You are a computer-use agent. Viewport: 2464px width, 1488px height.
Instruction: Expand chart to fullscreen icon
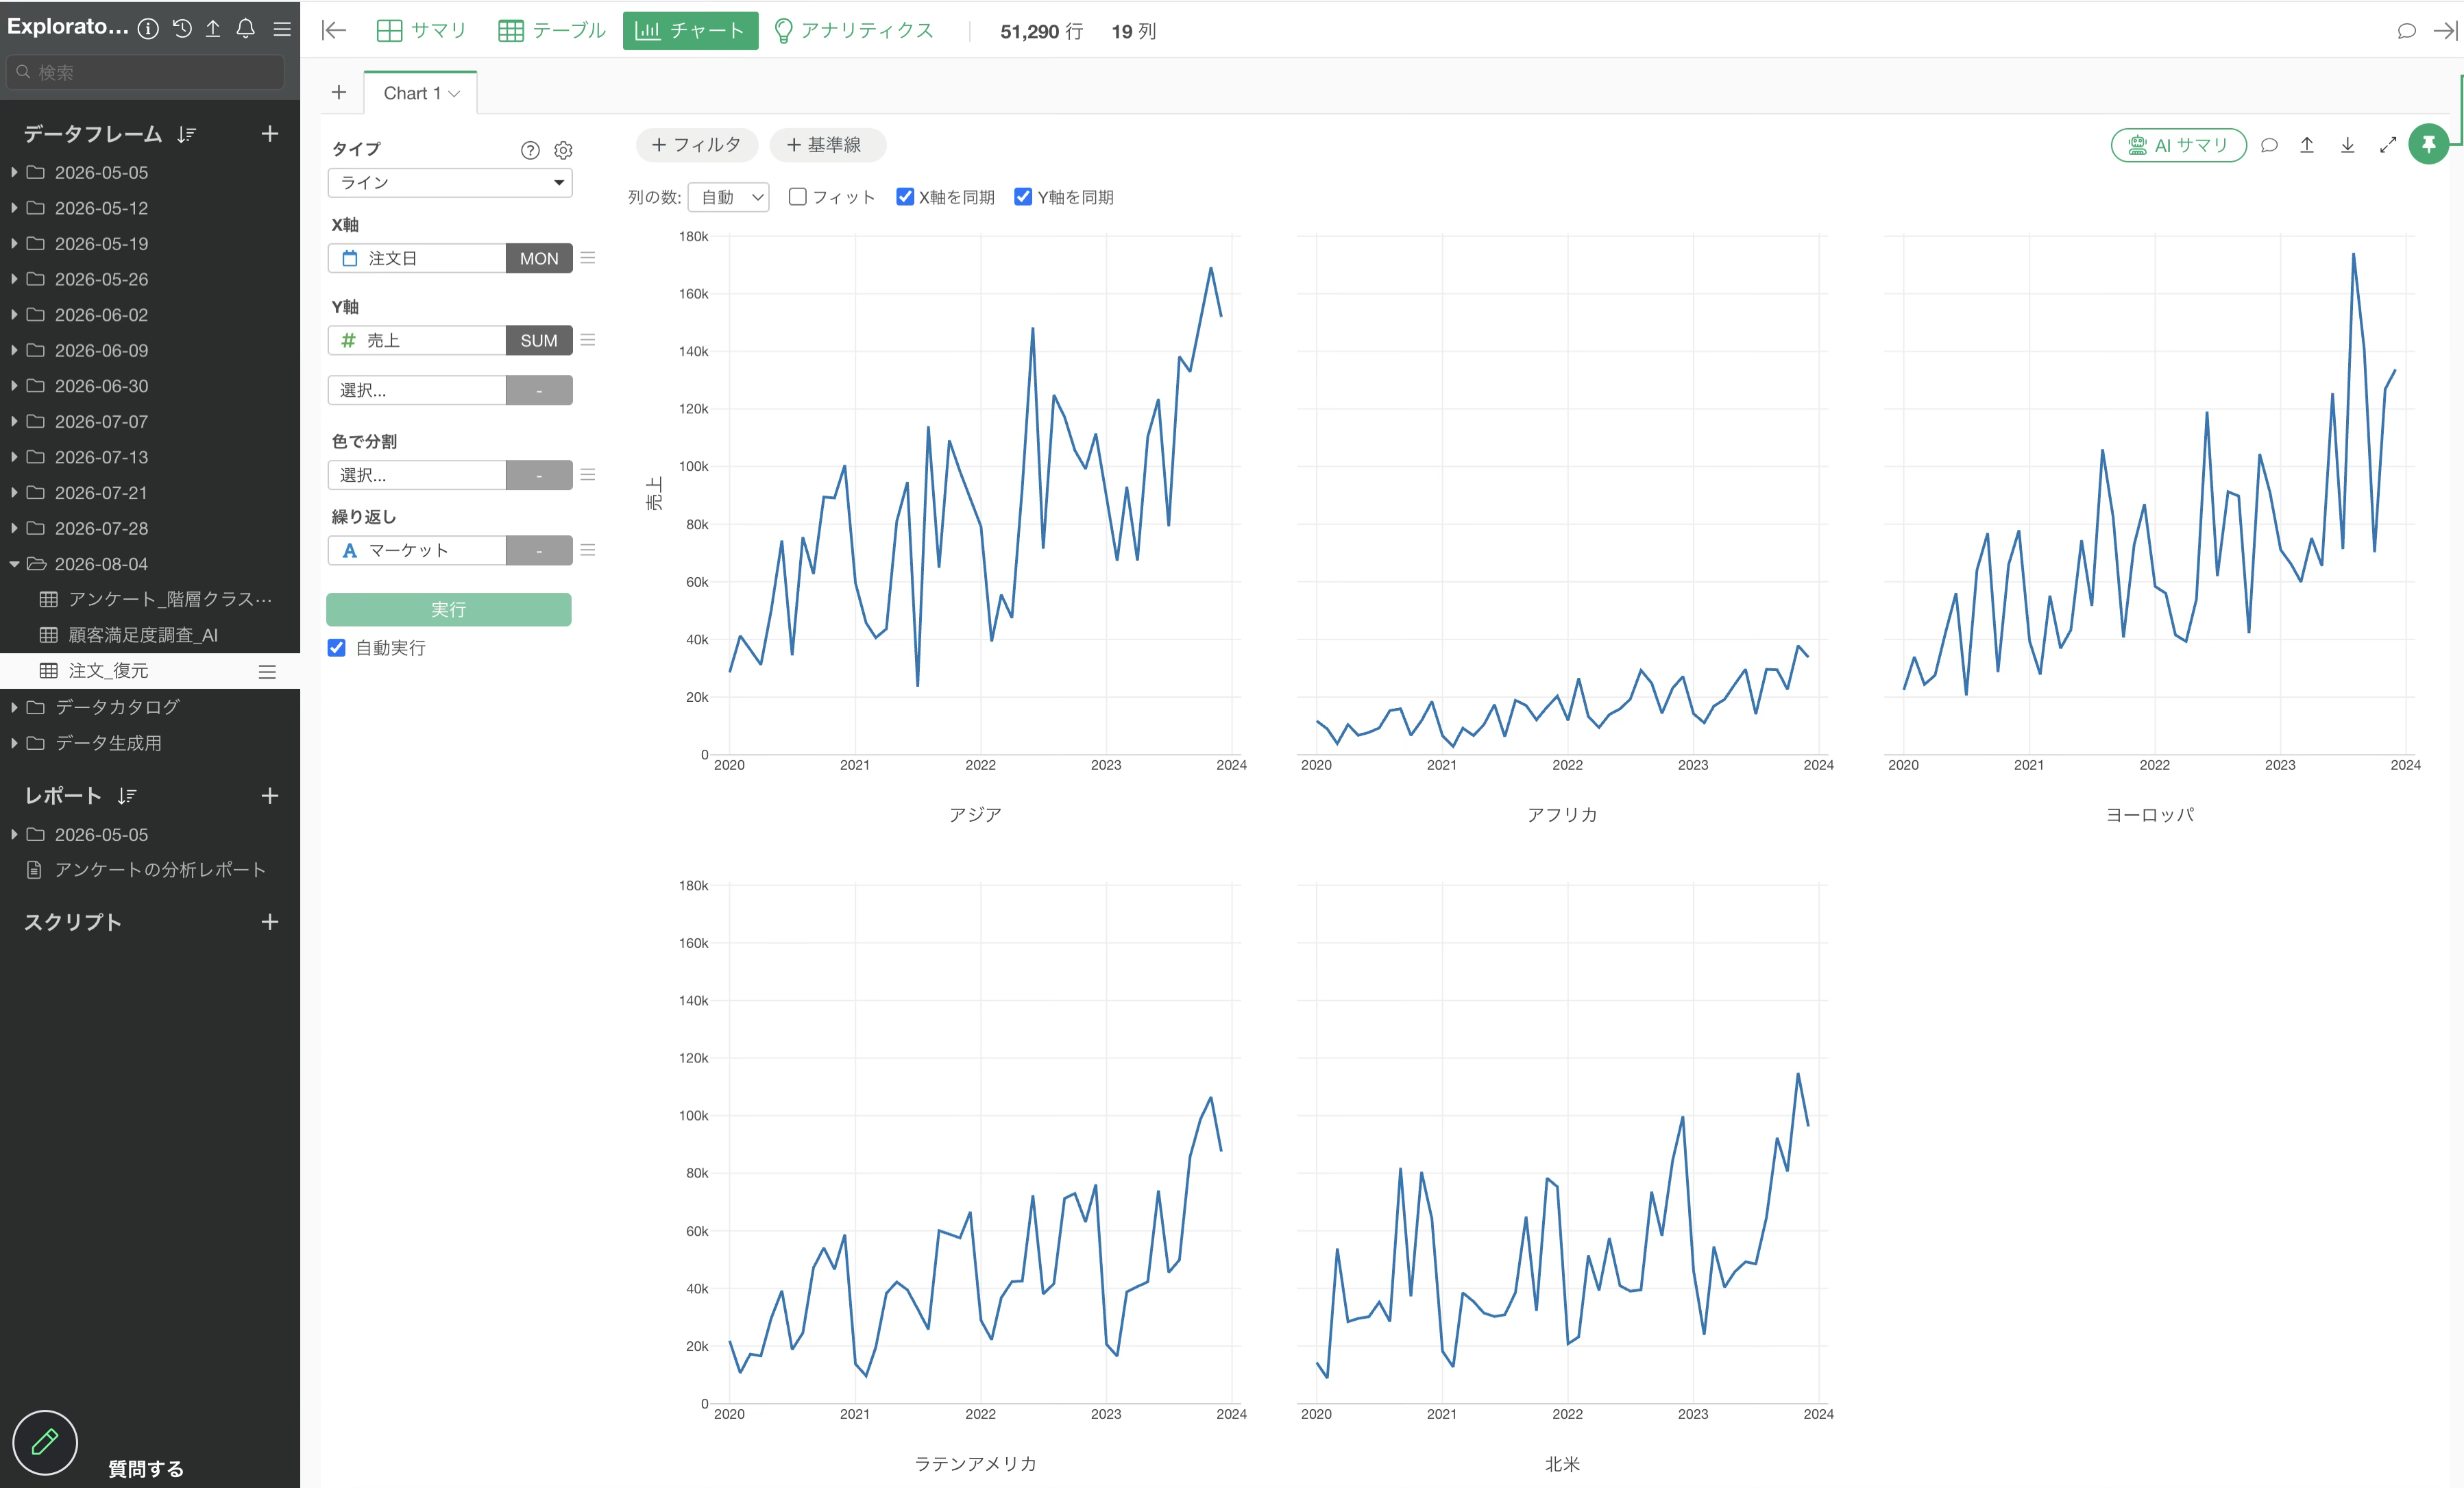(2388, 145)
